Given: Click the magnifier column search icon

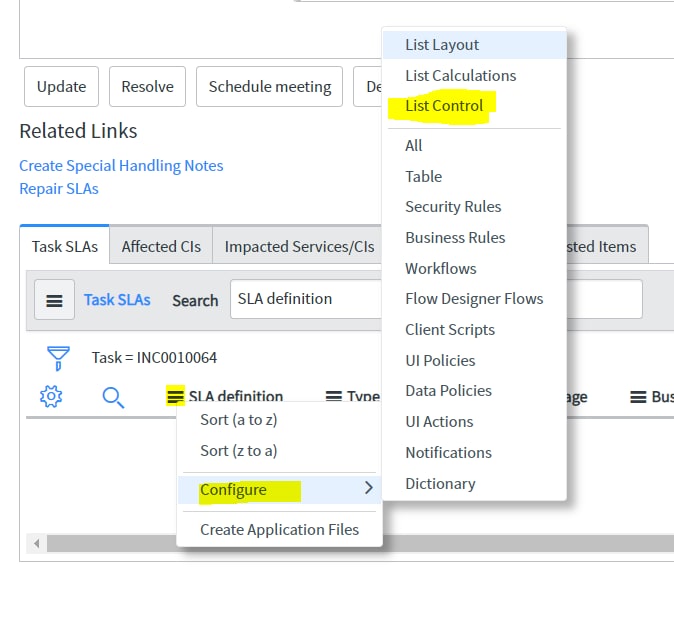Looking at the screenshot, I should click(113, 397).
